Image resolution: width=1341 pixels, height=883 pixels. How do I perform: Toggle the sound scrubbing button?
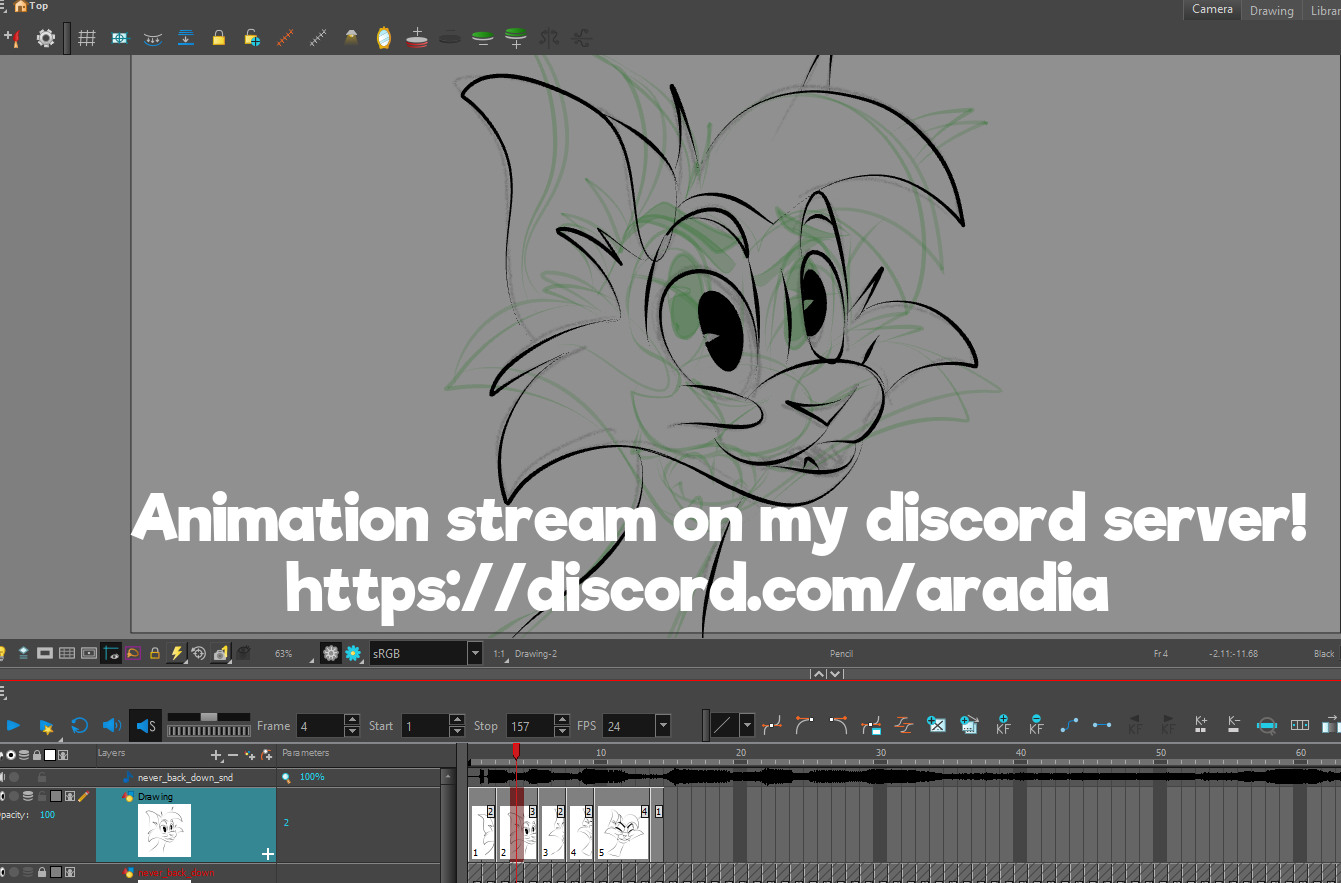[x=146, y=725]
